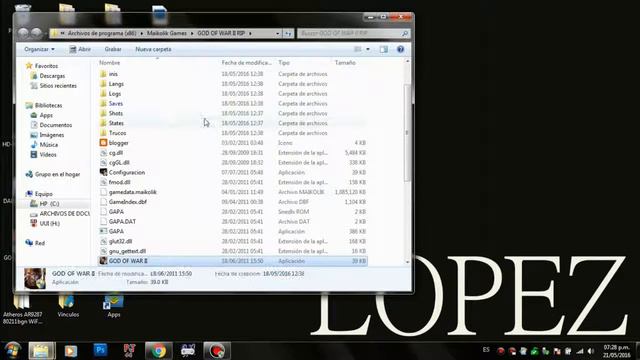The width and height of the screenshot is (640, 360).
Task: Click the Maikolik Games breadcrumb
Action: 167,33
